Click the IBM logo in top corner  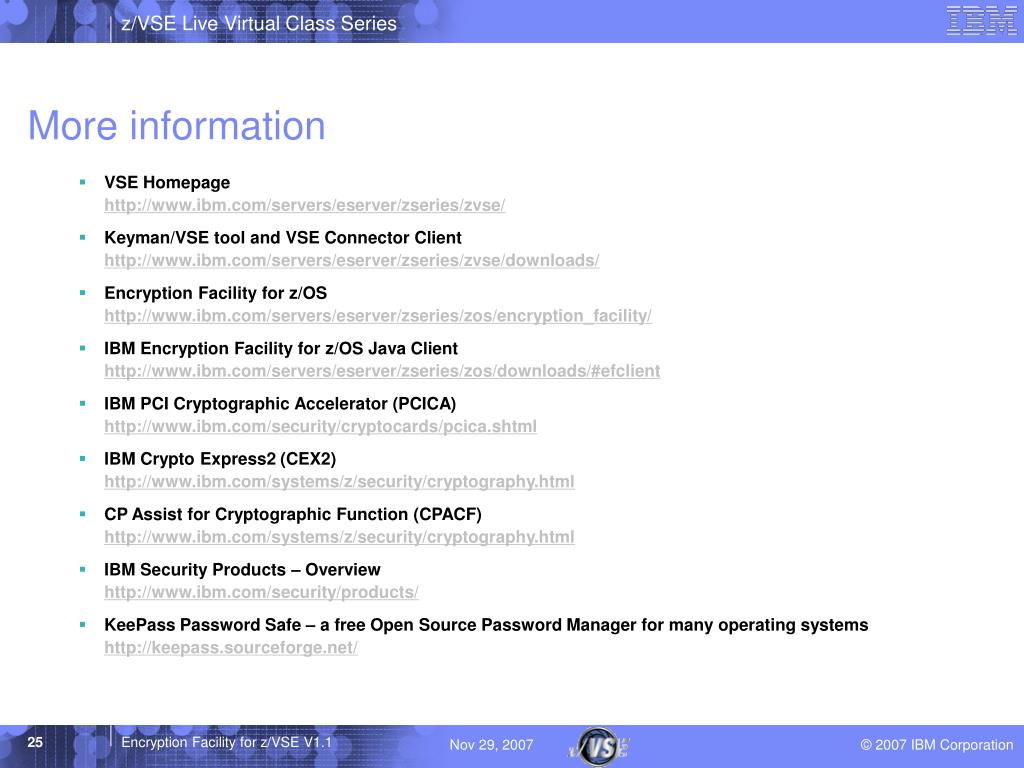[x=981, y=21]
